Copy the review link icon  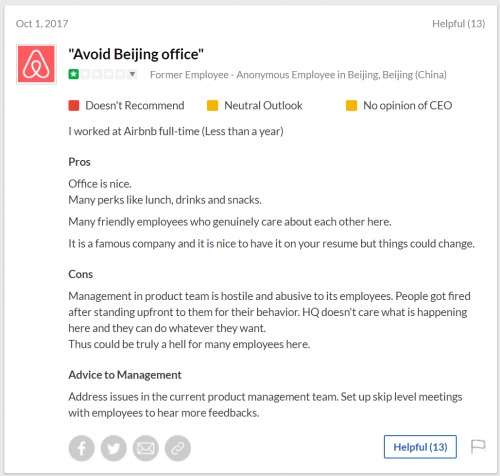178,448
